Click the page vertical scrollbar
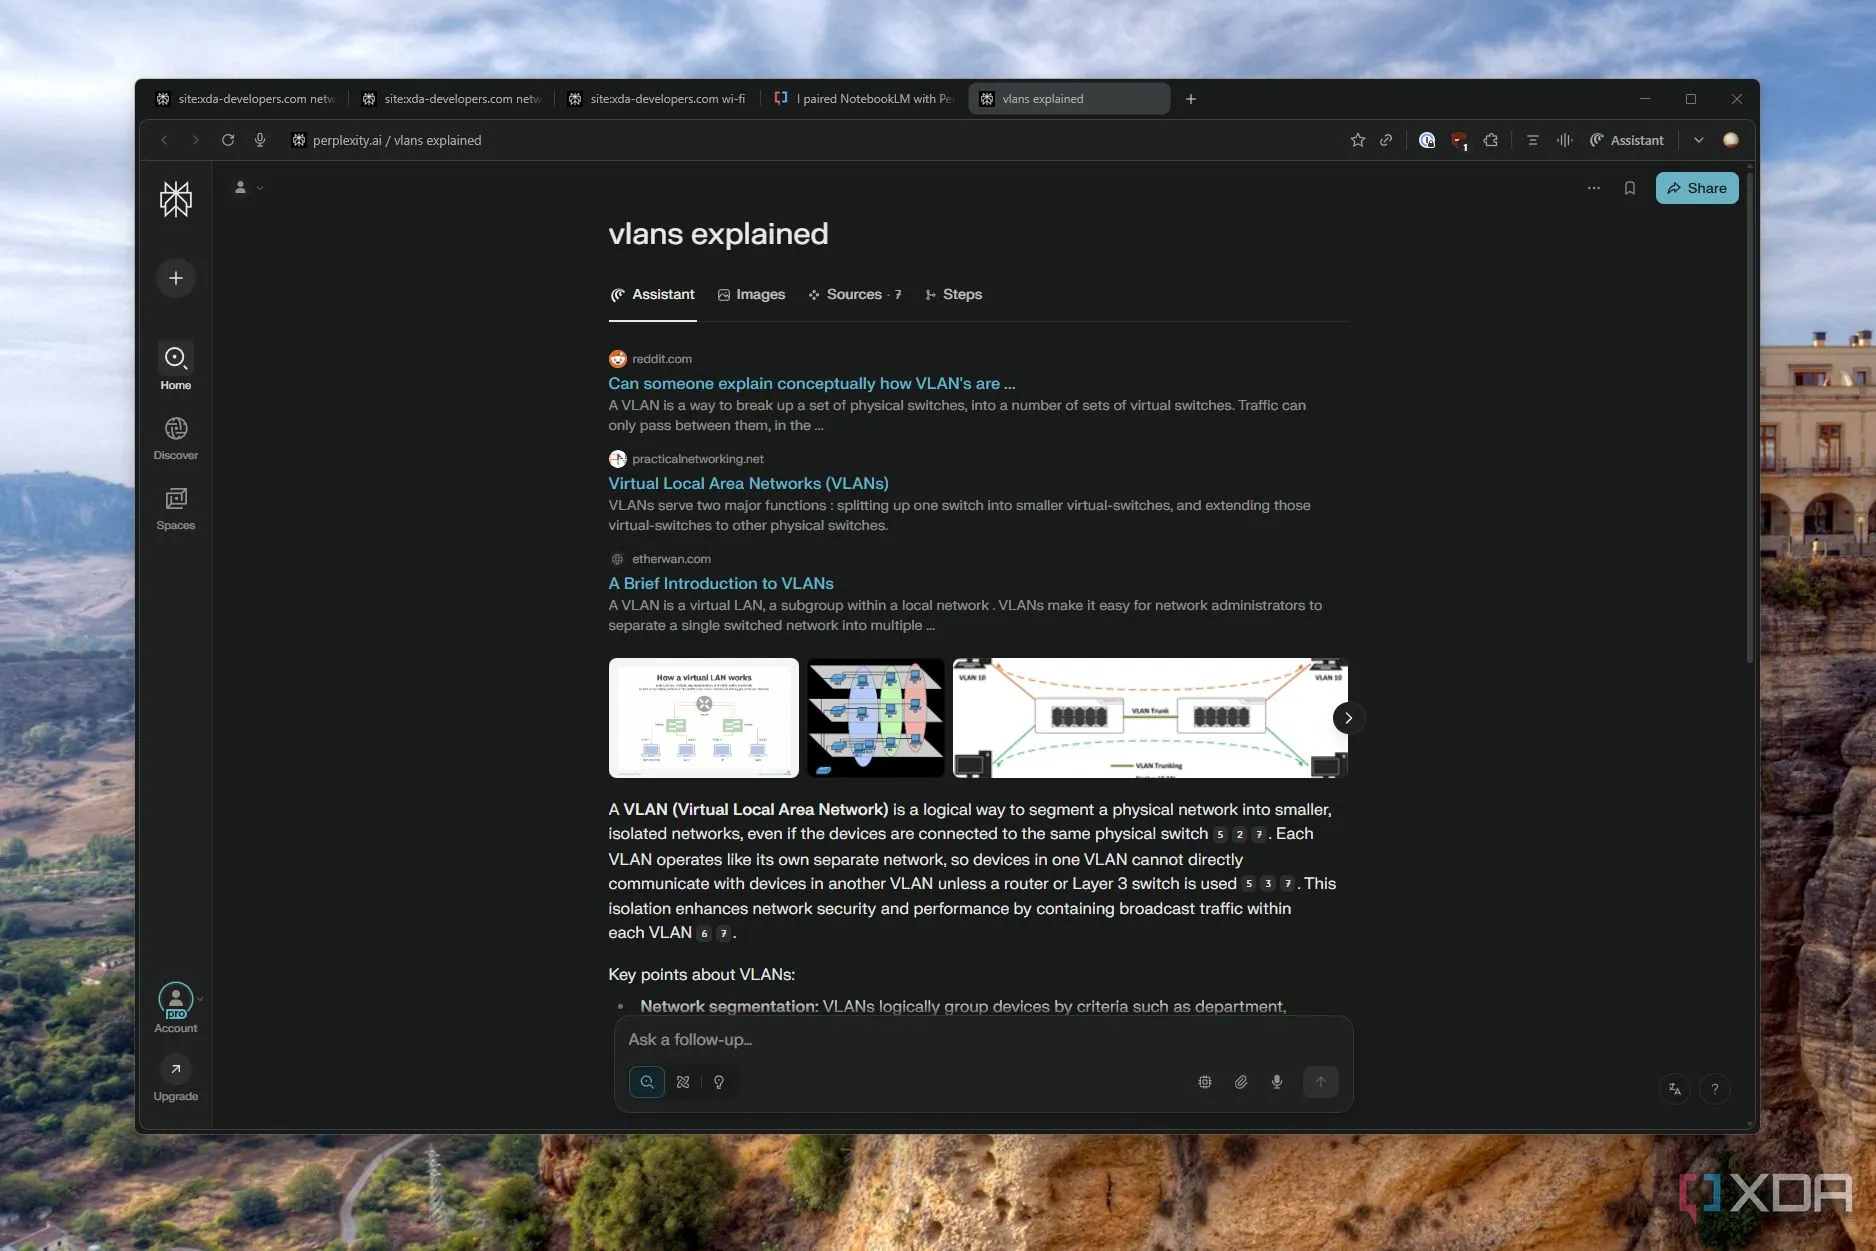Viewport: 1876px width, 1251px height. coord(1750,420)
